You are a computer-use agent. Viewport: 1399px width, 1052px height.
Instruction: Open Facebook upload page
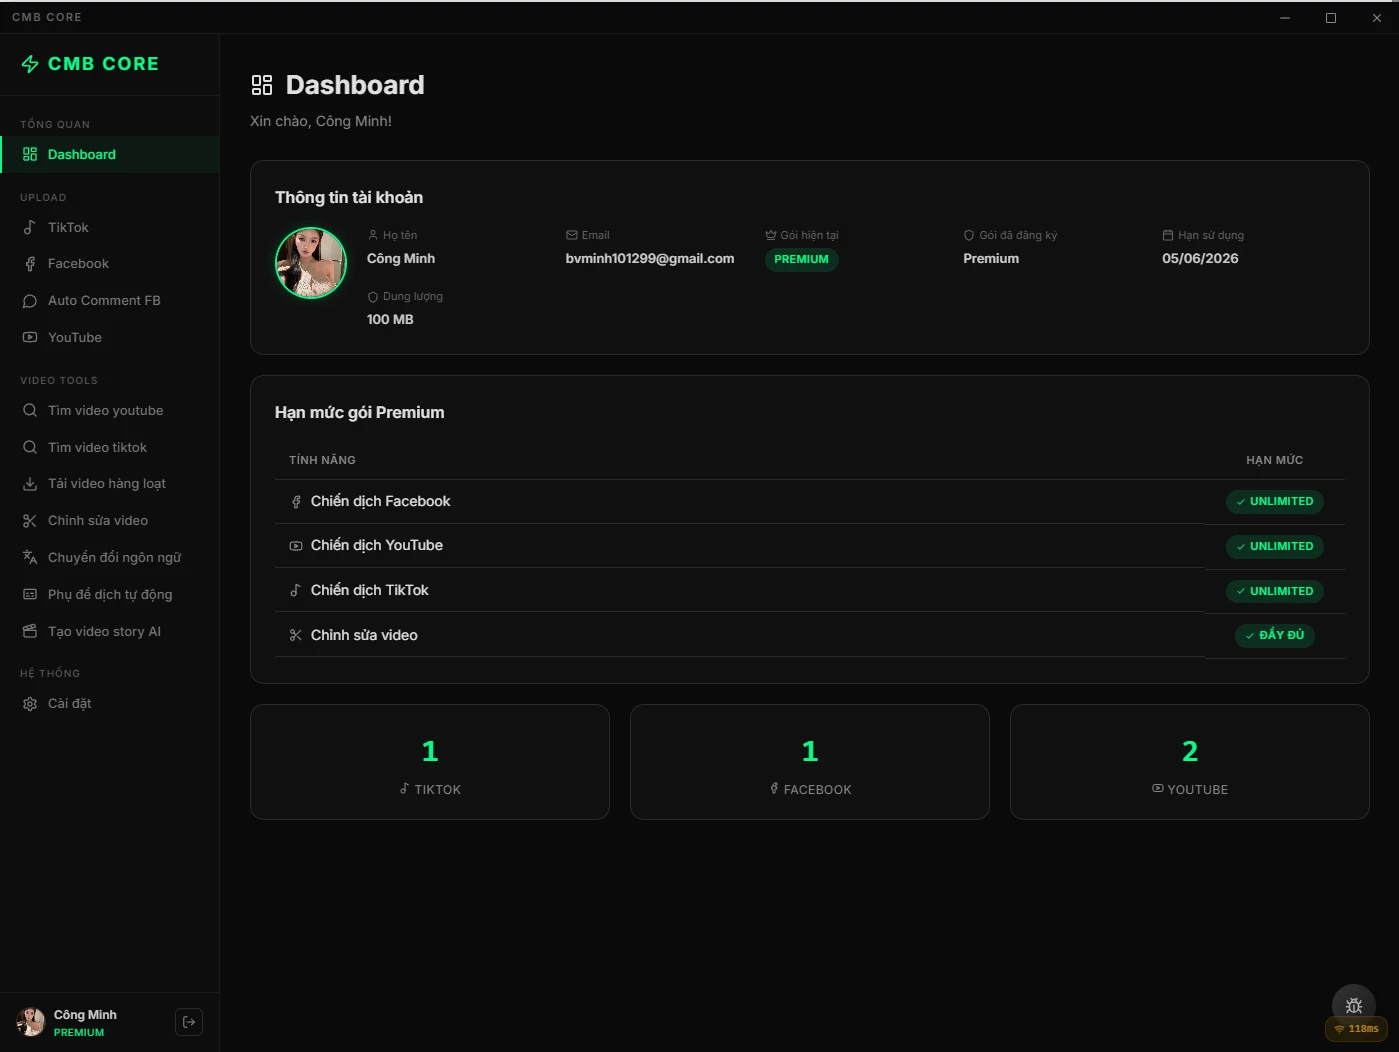(x=78, y=264)
